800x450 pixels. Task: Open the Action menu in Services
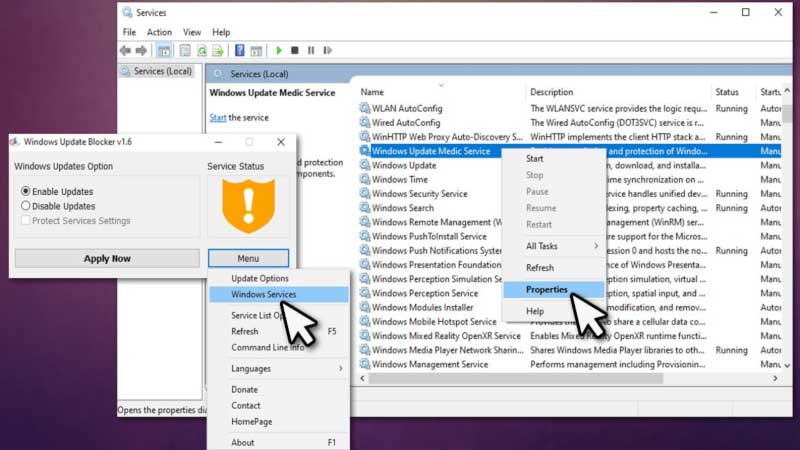tap(159, 32)
